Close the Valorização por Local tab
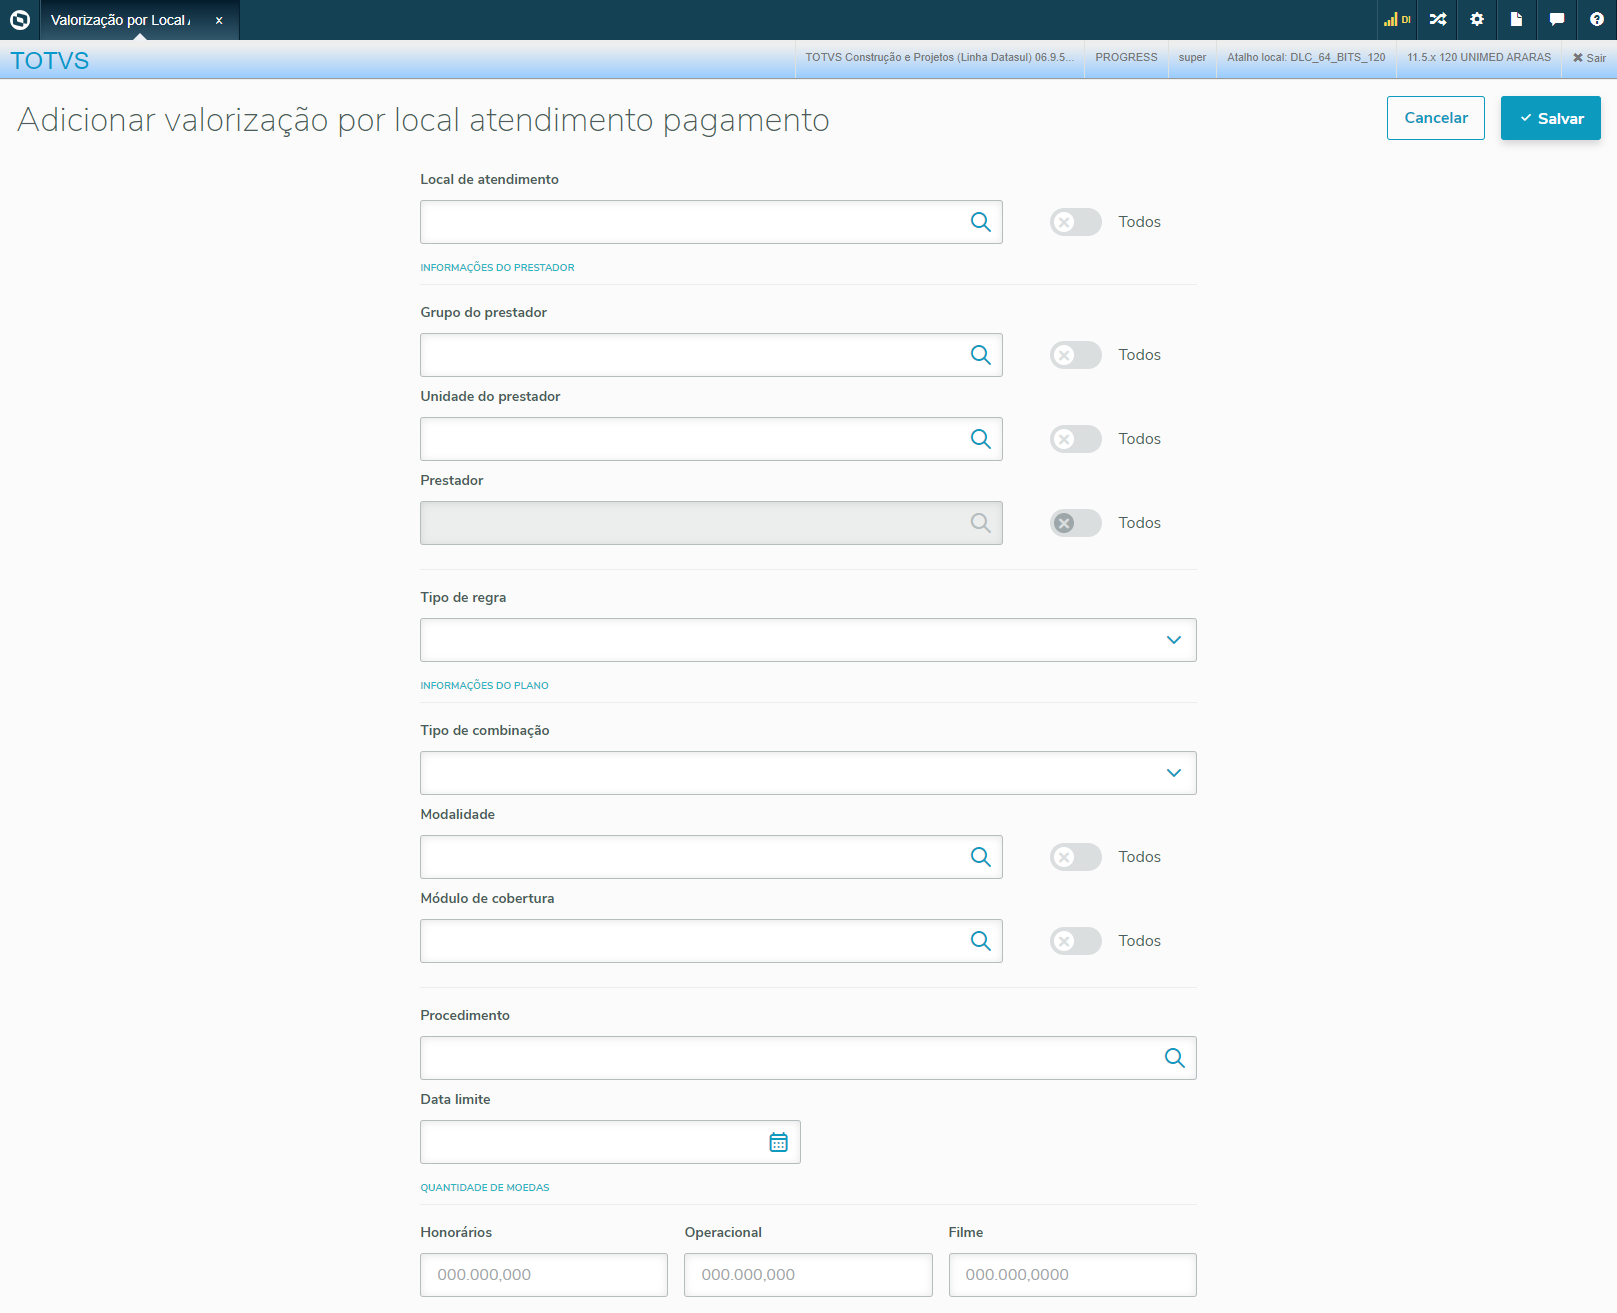 point(219,20)
